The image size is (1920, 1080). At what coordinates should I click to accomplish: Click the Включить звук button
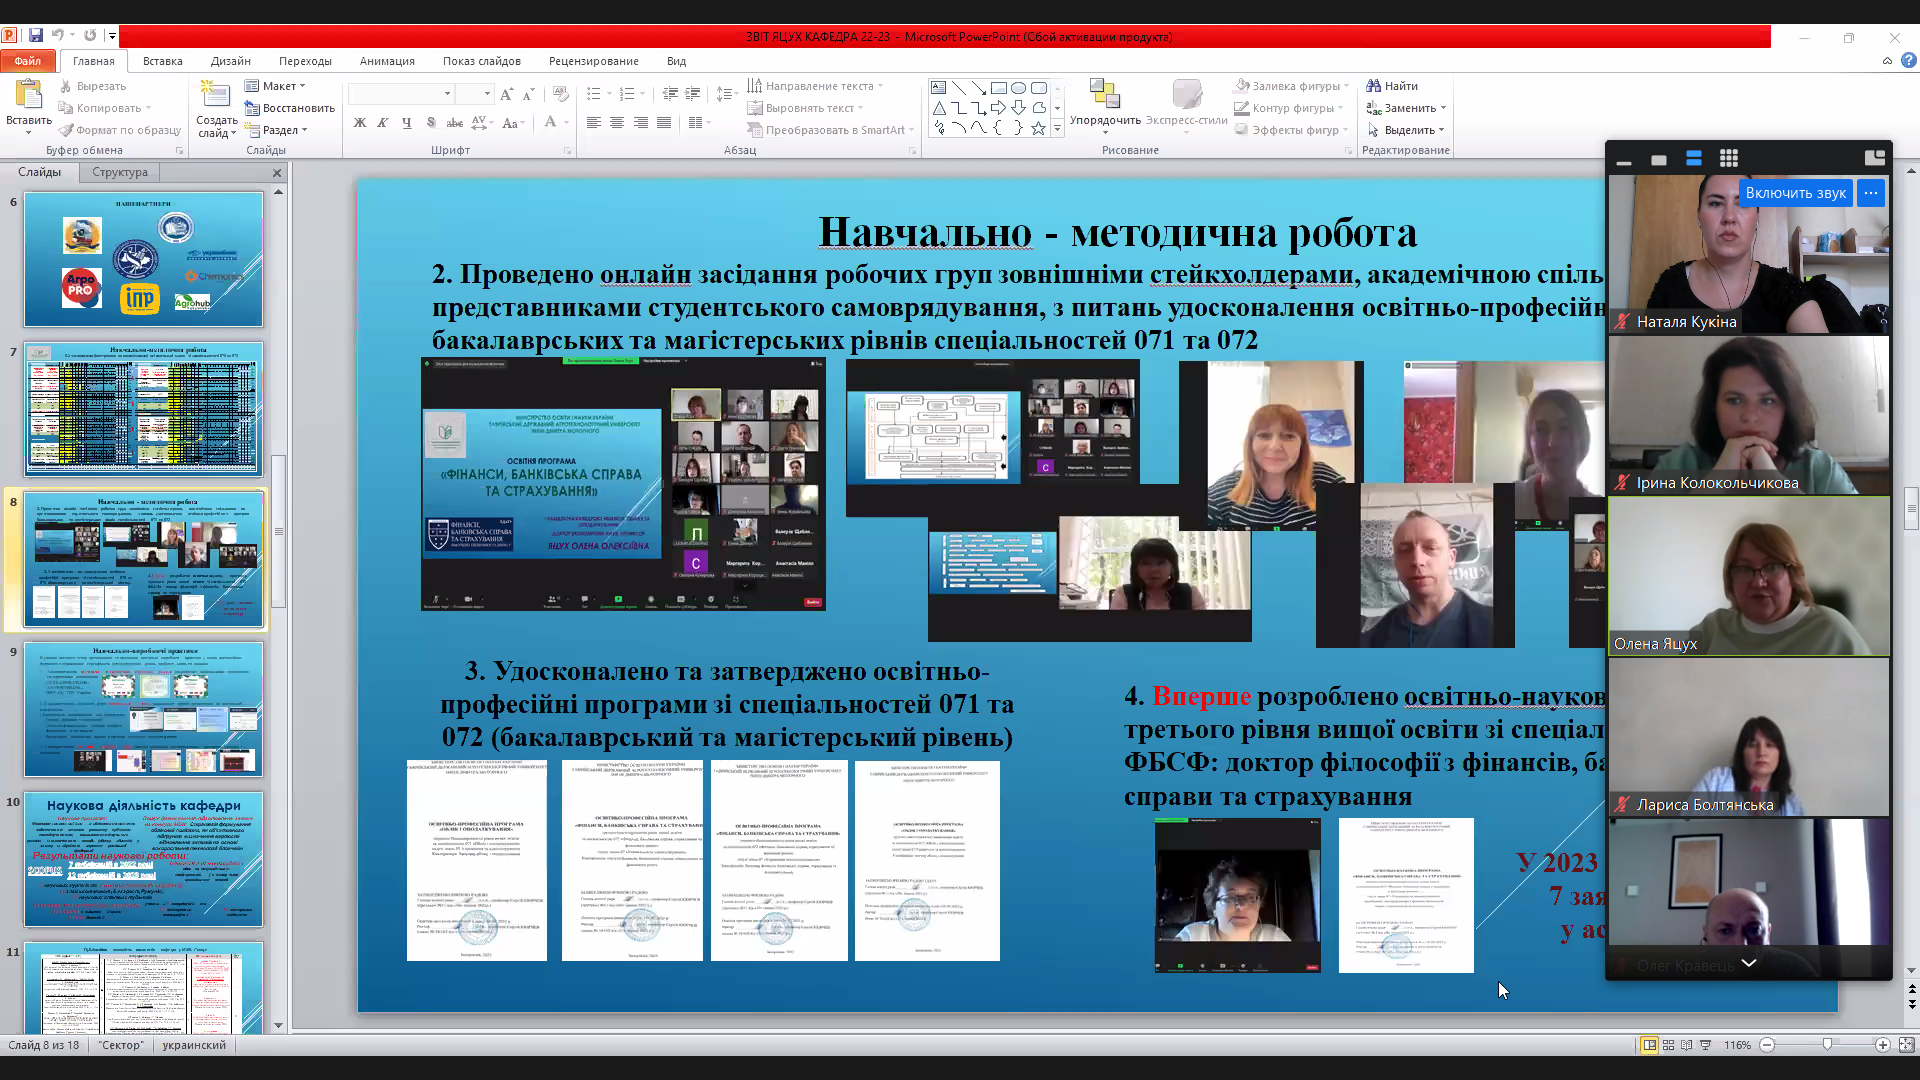tap(1795, 193)
